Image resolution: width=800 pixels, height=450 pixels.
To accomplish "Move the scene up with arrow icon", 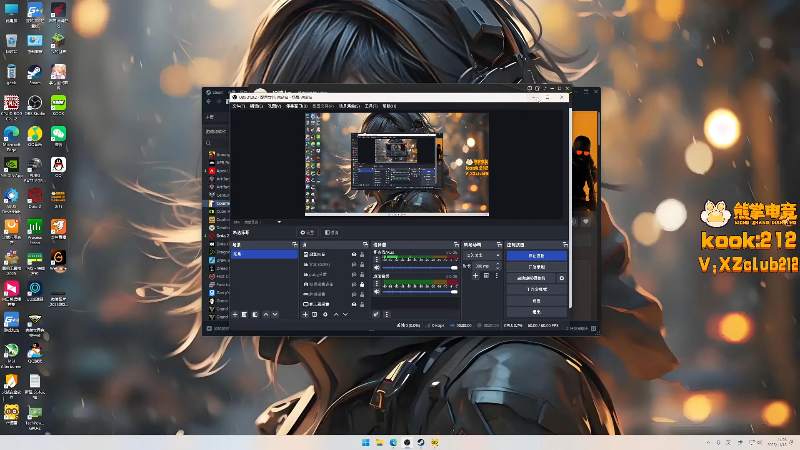I will [265, 314].
